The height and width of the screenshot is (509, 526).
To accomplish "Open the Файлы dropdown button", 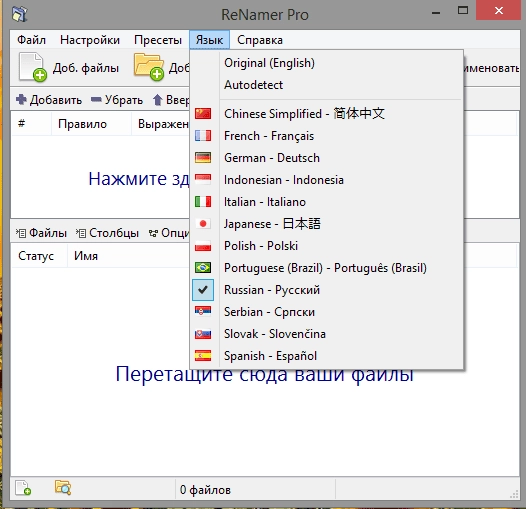I will (41, 233).
